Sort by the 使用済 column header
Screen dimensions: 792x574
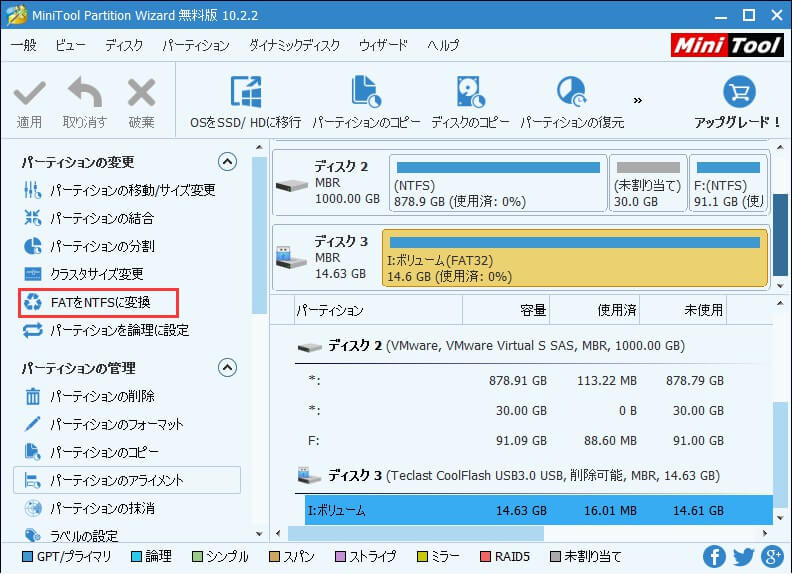[x=595, y=310]
